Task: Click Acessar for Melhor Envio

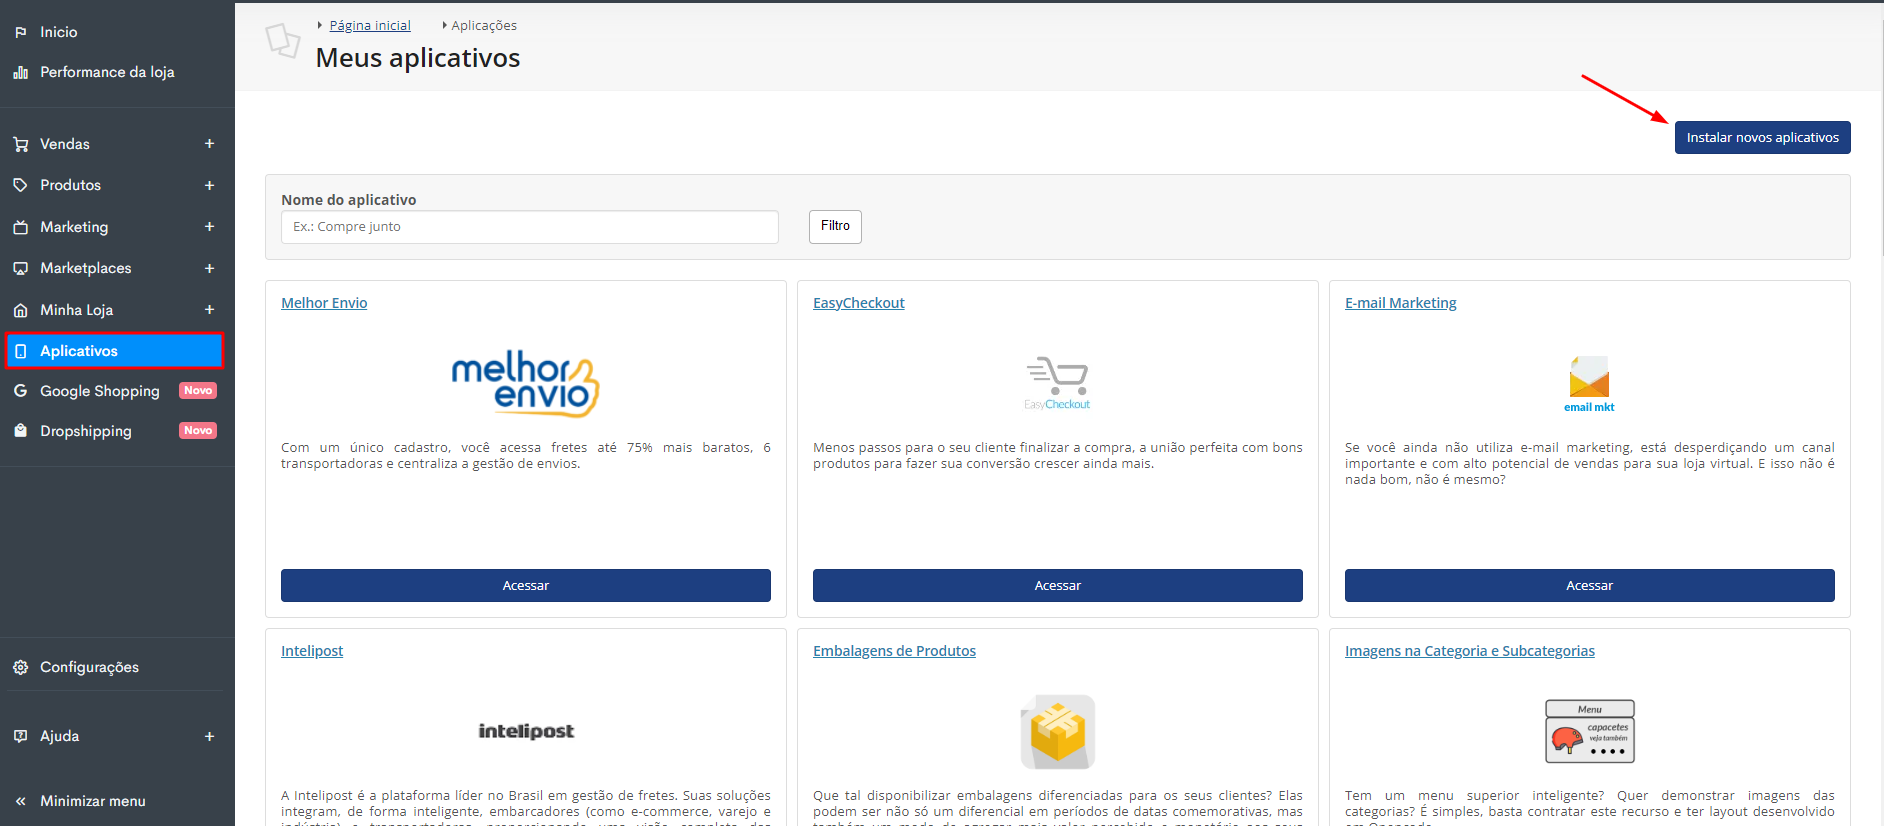Action: [x=526, y=585]
